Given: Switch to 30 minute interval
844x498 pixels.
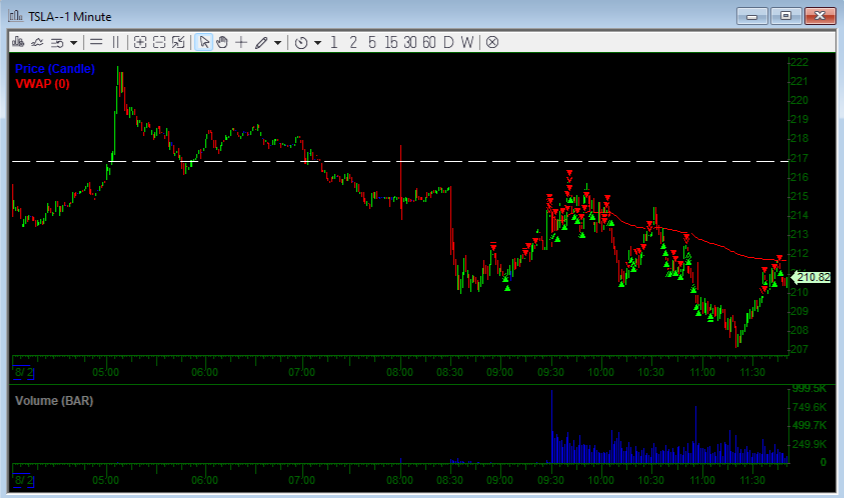Looking at the screenshot, I should (x=410, y=42).
